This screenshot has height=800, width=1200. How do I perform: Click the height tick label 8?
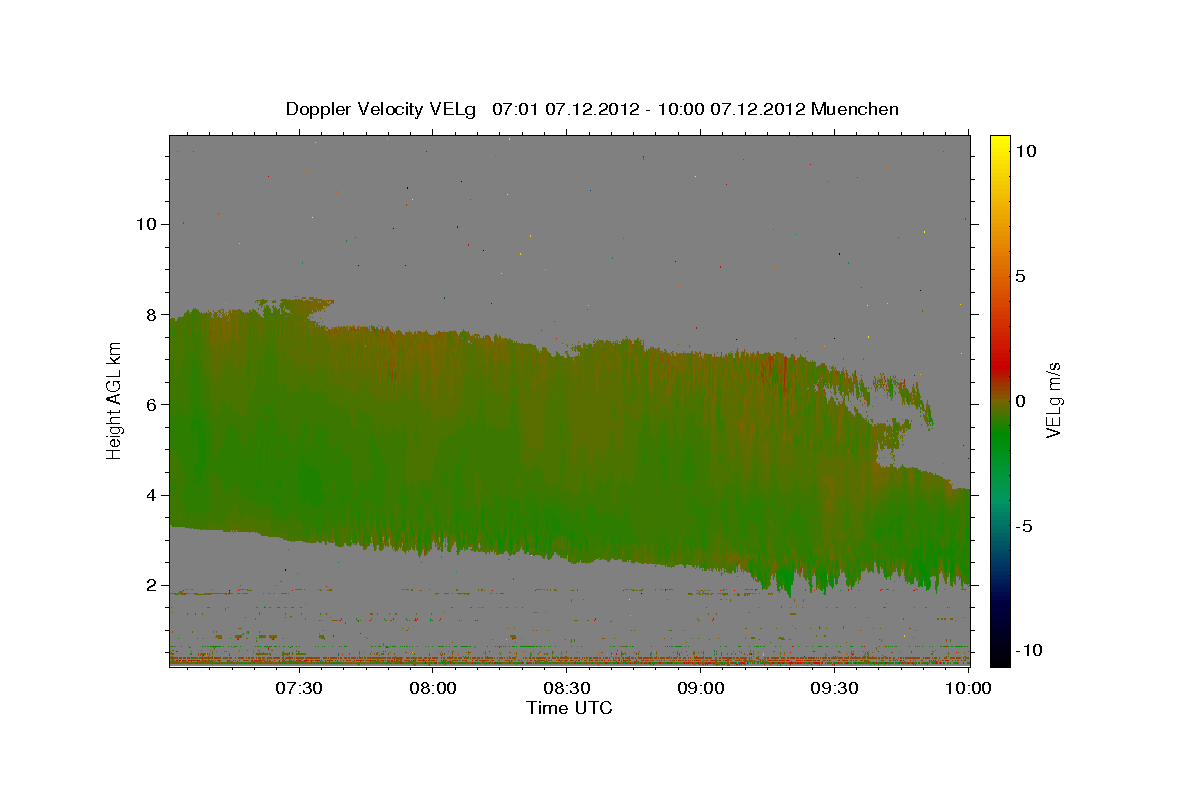[150, 314]
